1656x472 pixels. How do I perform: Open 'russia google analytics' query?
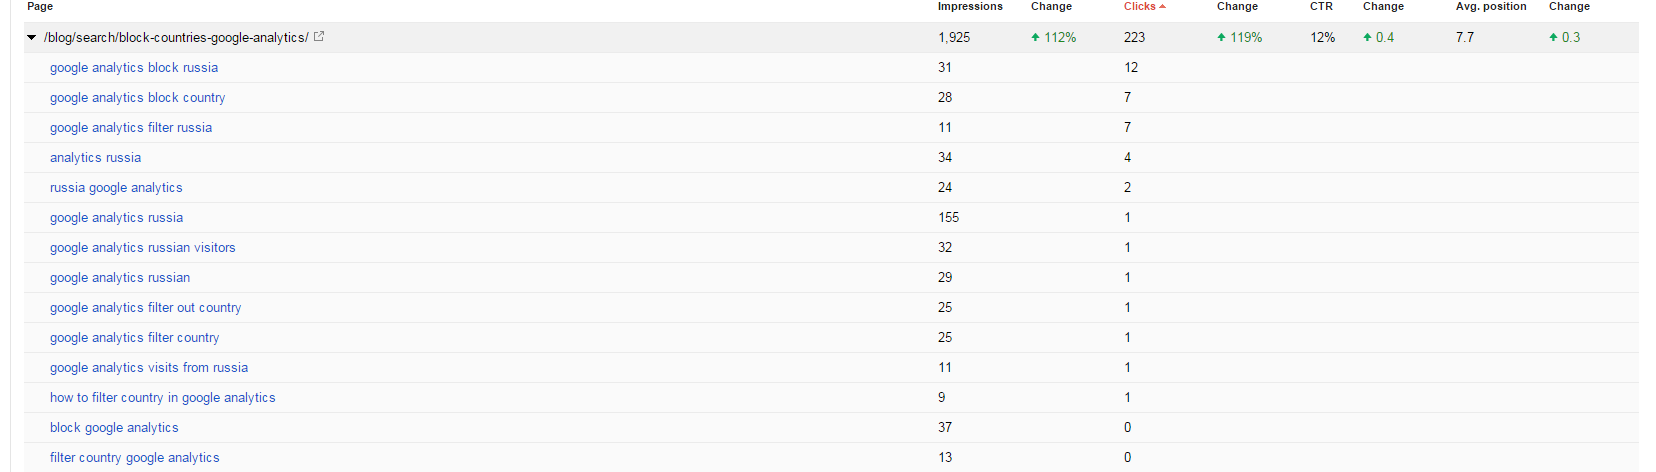coord(116,188)
